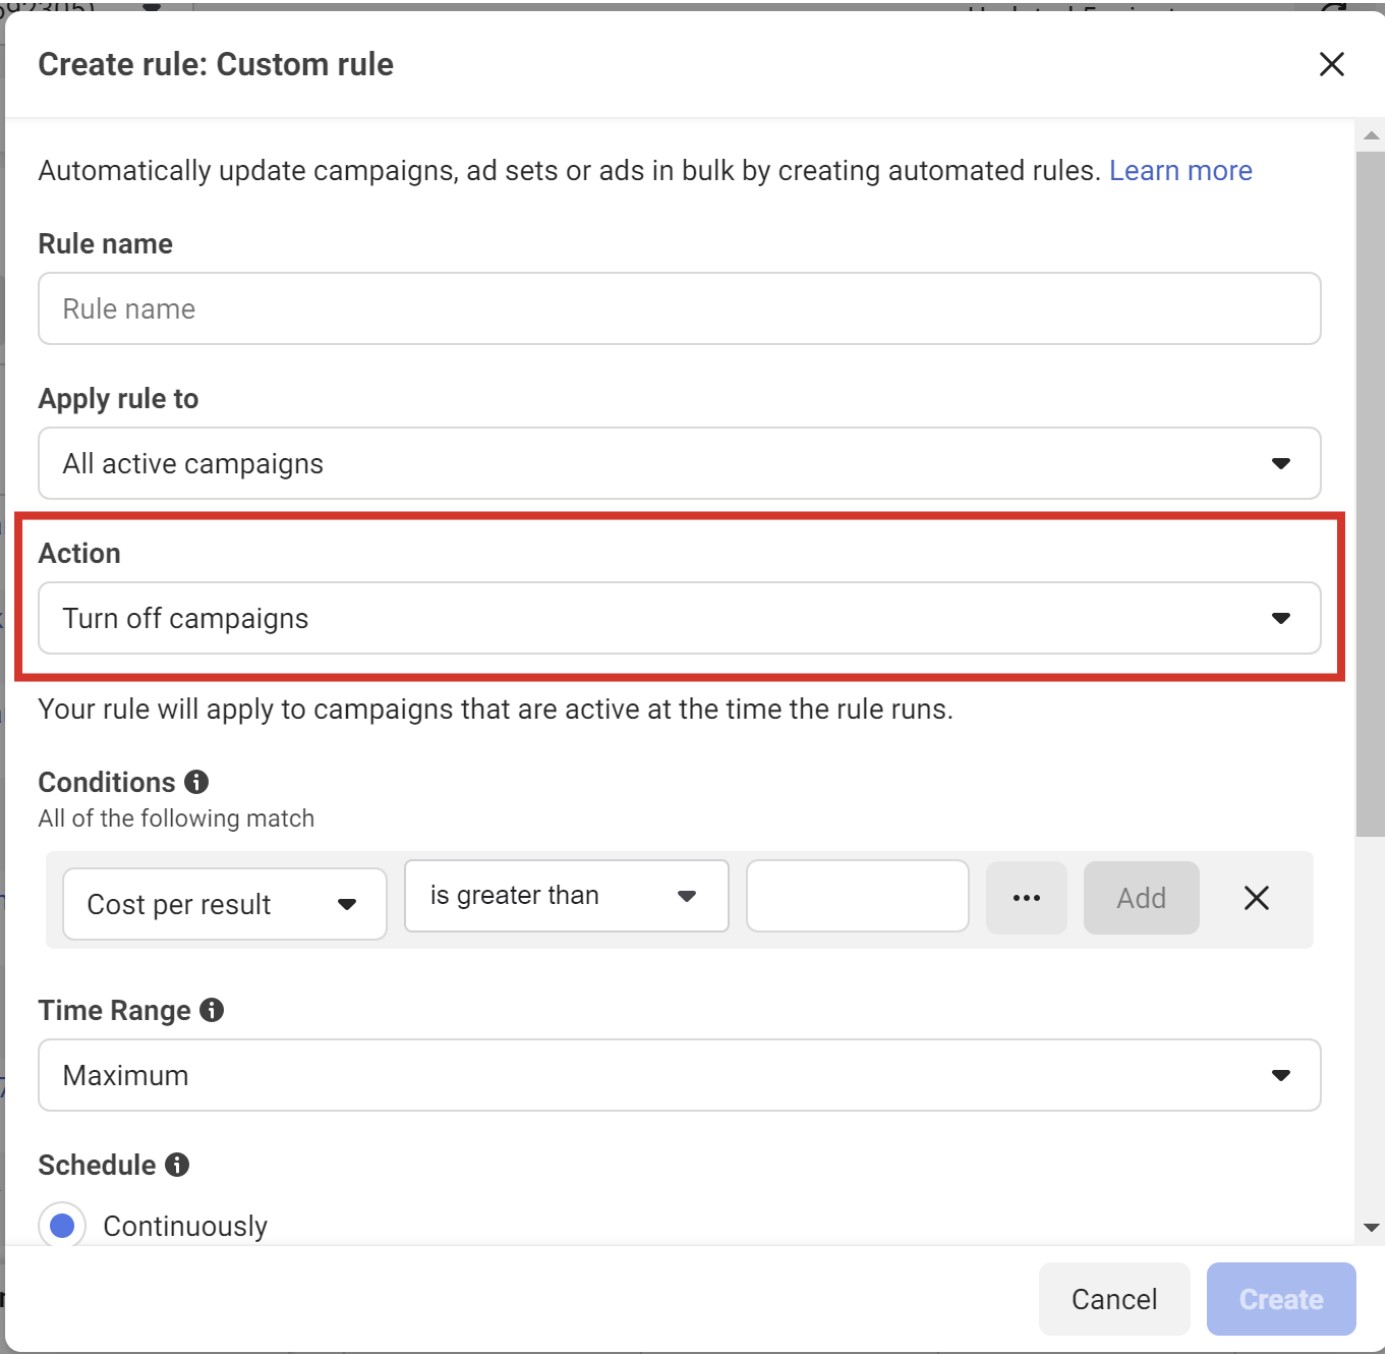Open the is greater than operator dropdown
This screenshot has height=1354, width=1385.
[565, 896]
